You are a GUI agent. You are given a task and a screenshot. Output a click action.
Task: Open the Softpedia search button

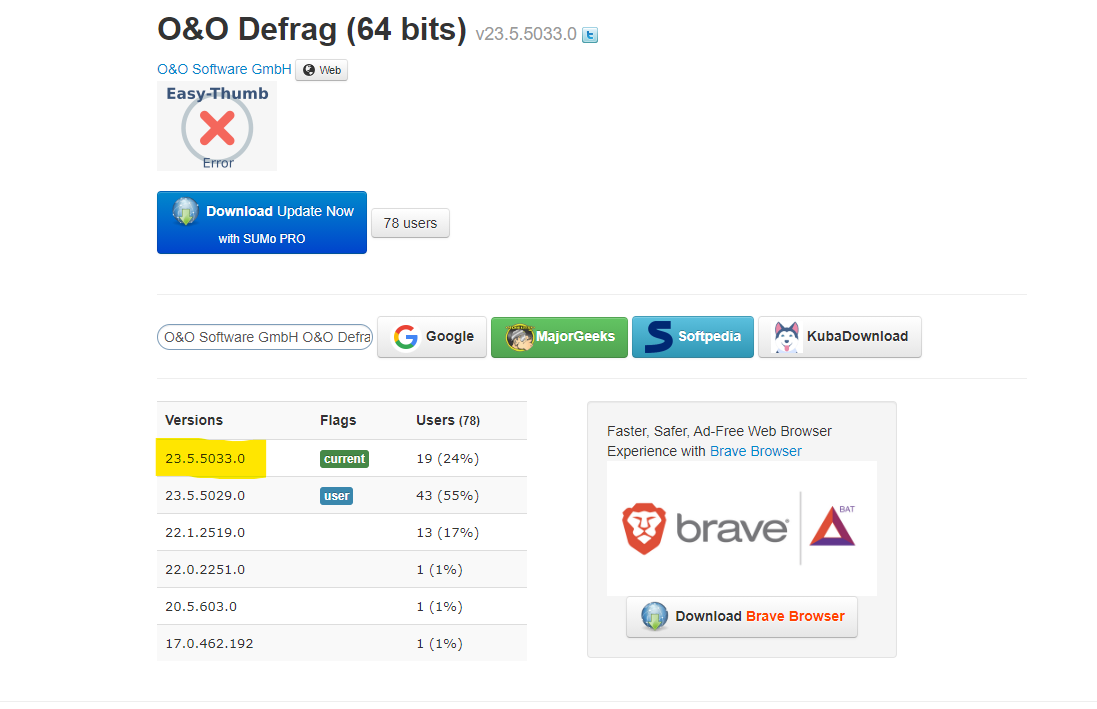pyautogui.click(x=693, y=337)
